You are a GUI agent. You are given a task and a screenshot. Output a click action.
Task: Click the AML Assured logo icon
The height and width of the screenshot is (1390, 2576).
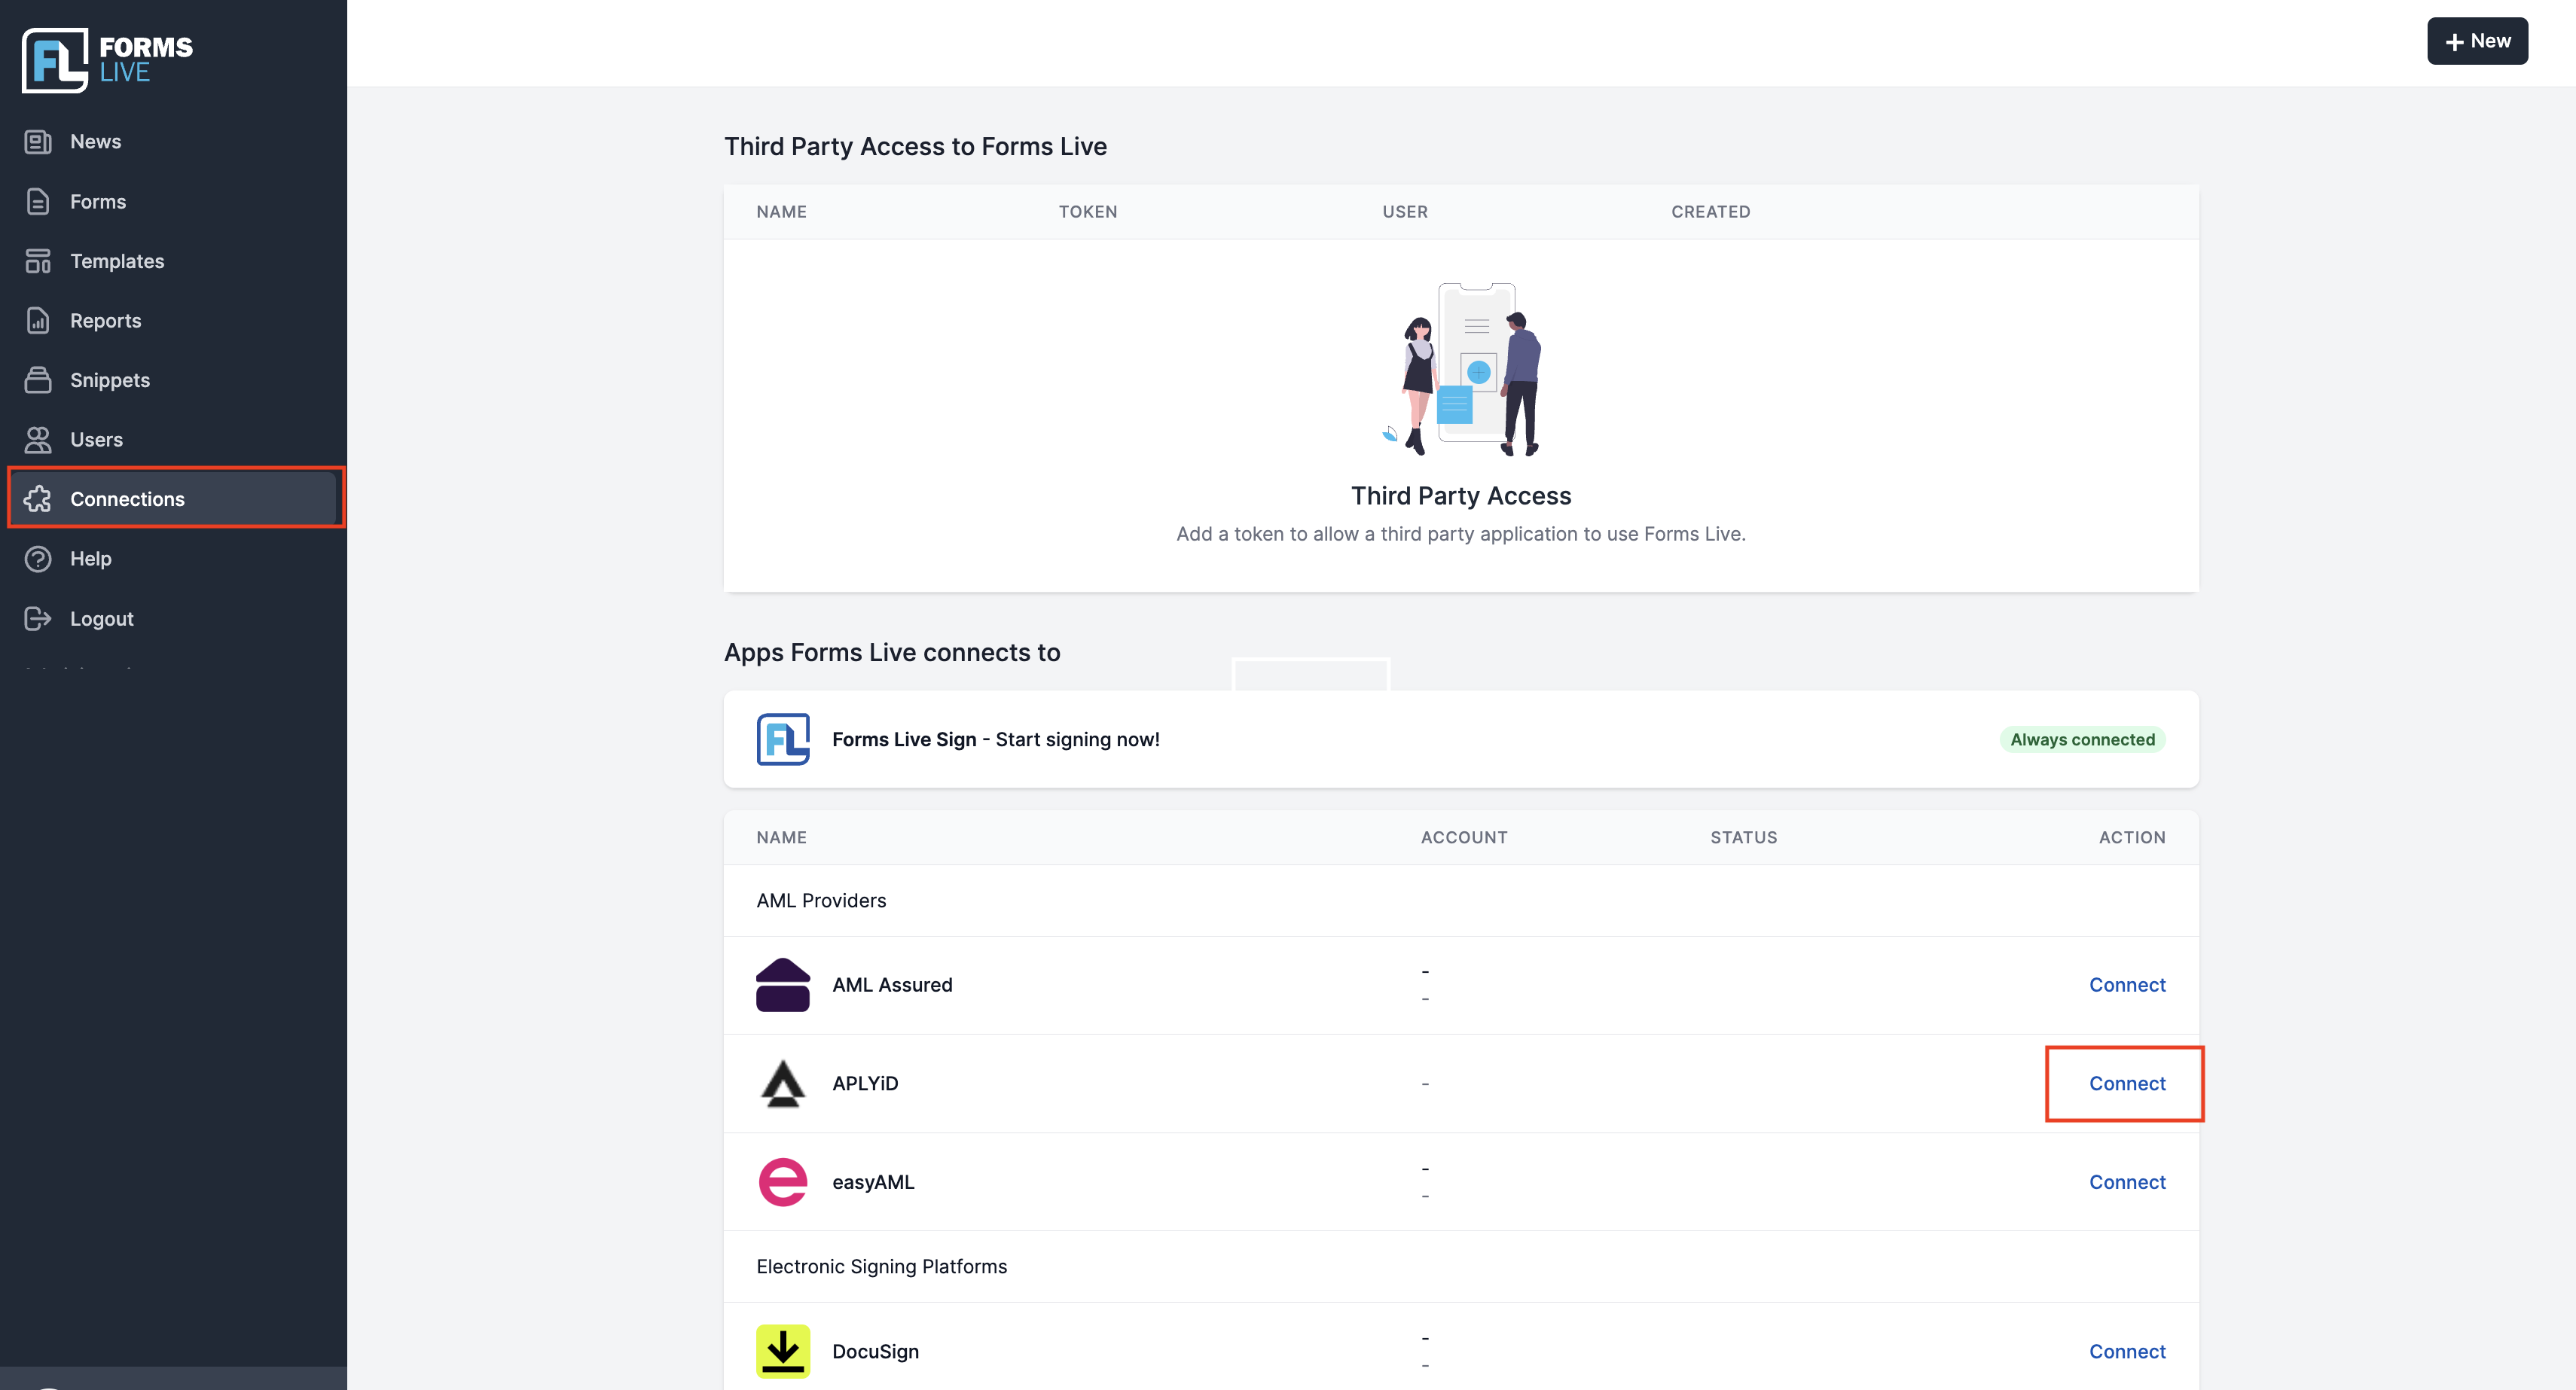click(783, 985)
